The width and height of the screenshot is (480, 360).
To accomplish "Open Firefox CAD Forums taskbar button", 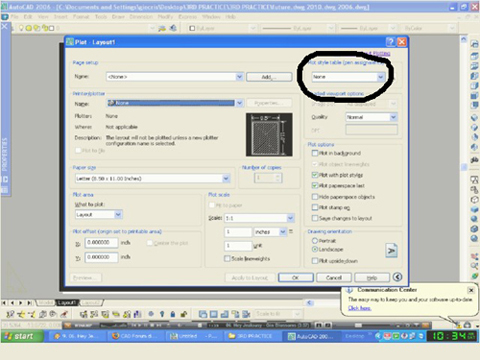I will [135, 336].
